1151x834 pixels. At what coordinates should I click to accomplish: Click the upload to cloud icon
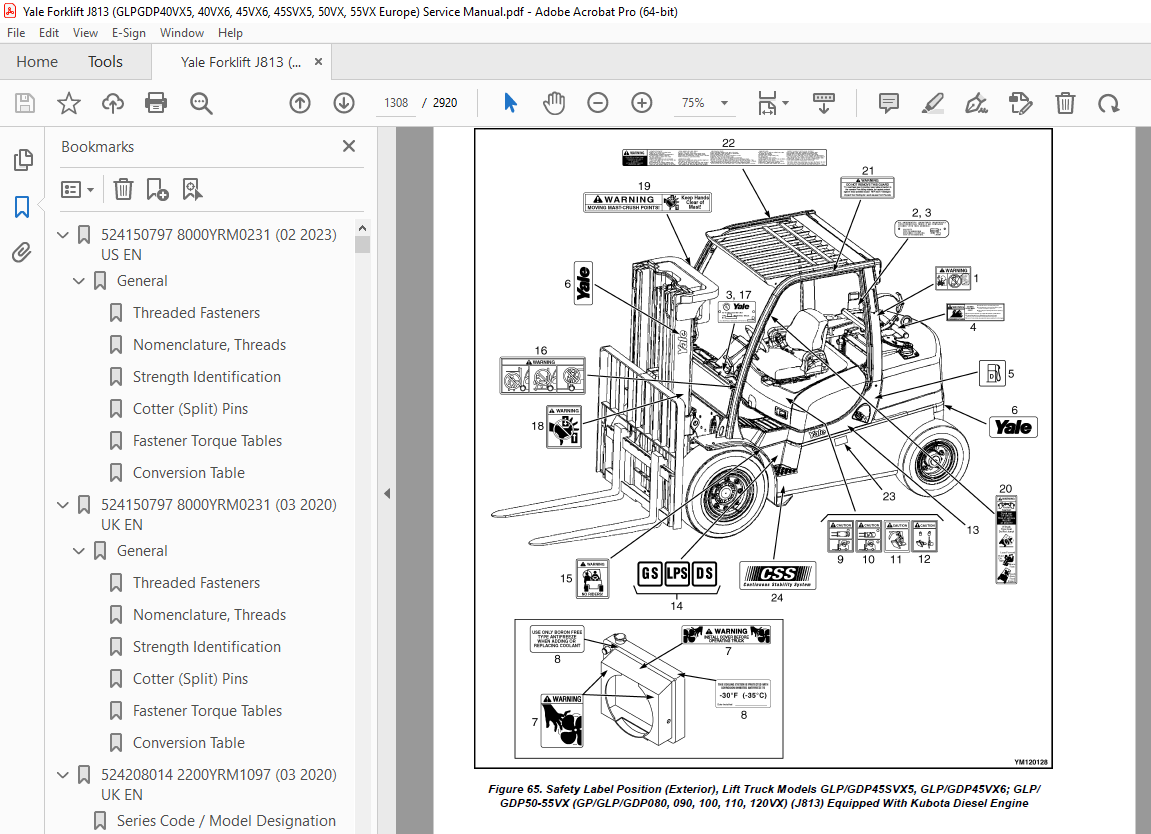tap(112, 103)
